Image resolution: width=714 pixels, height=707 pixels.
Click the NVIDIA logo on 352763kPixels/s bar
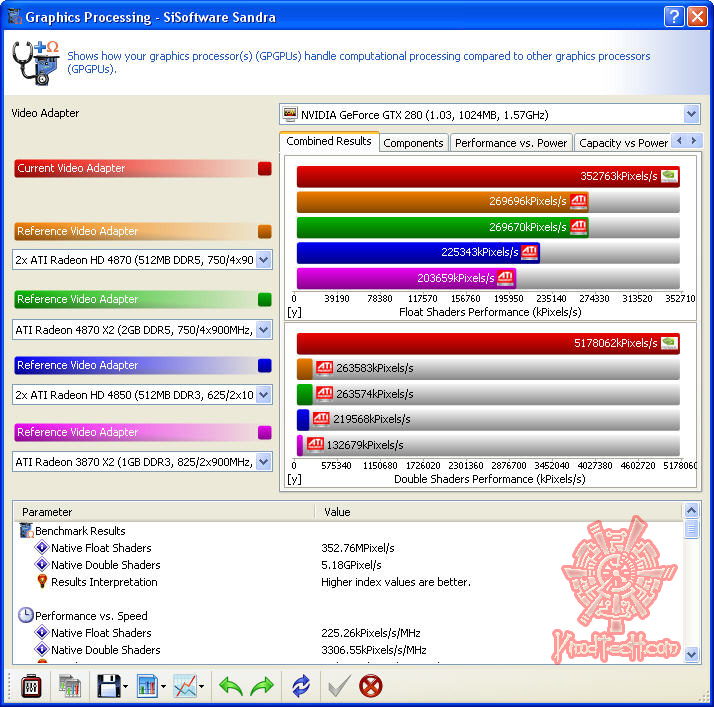tap(669, 176)
